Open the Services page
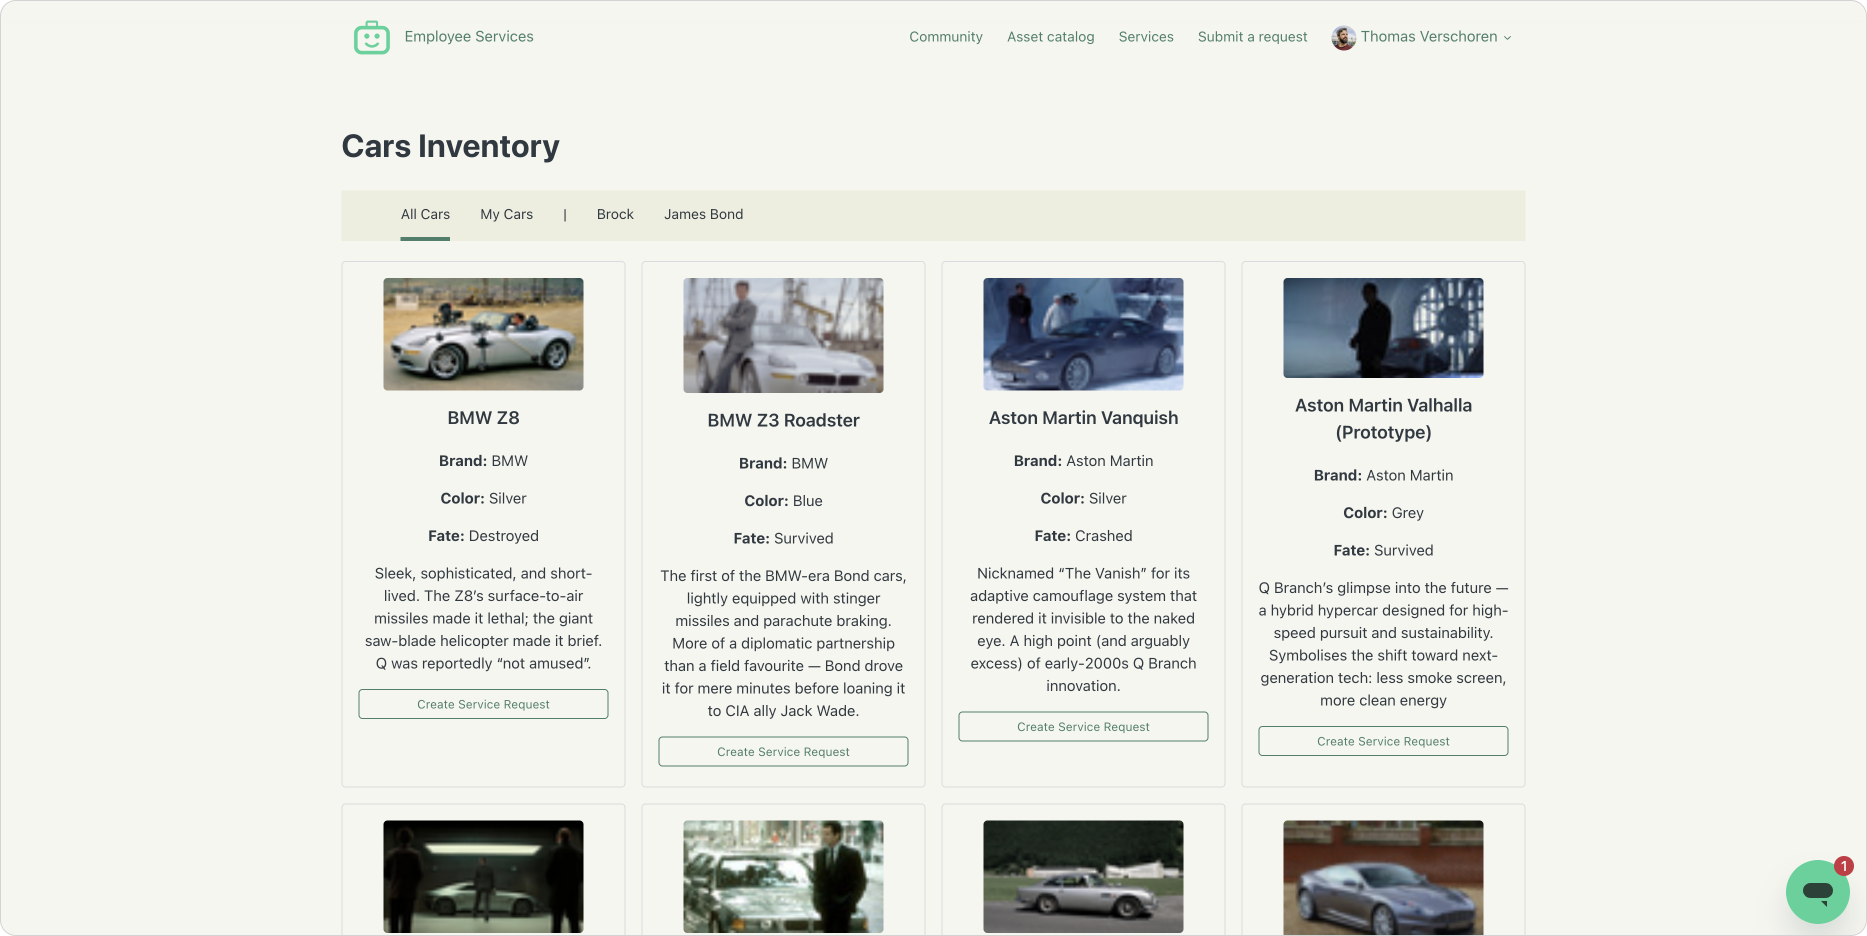Screen dimensions: 1867x936 click(x=1146, y=37)
